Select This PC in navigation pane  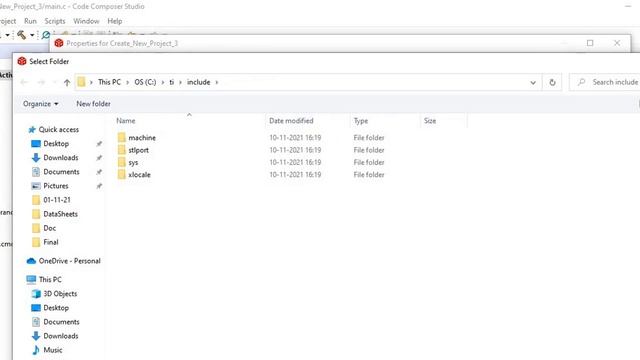(x=50, y=280)
